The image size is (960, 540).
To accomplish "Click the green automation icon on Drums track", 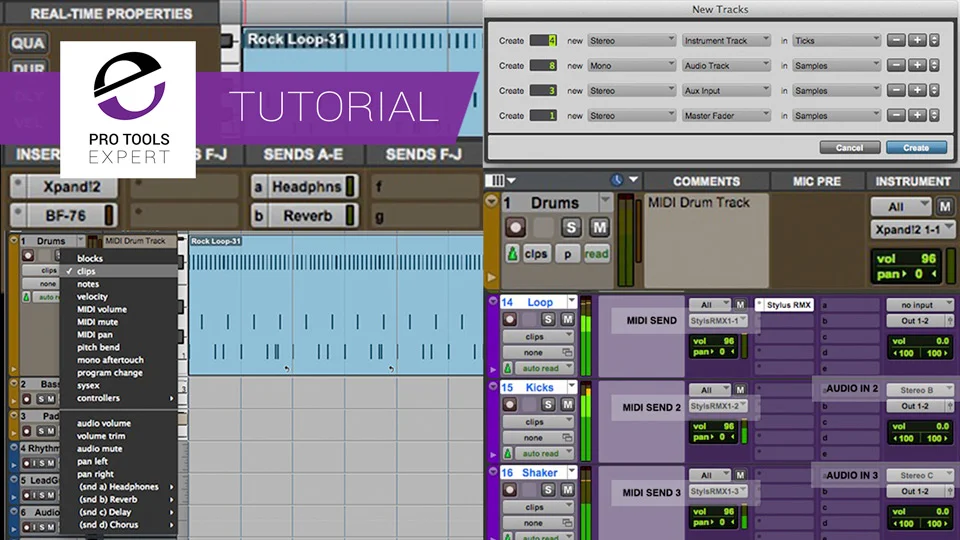I will point(512,254).
